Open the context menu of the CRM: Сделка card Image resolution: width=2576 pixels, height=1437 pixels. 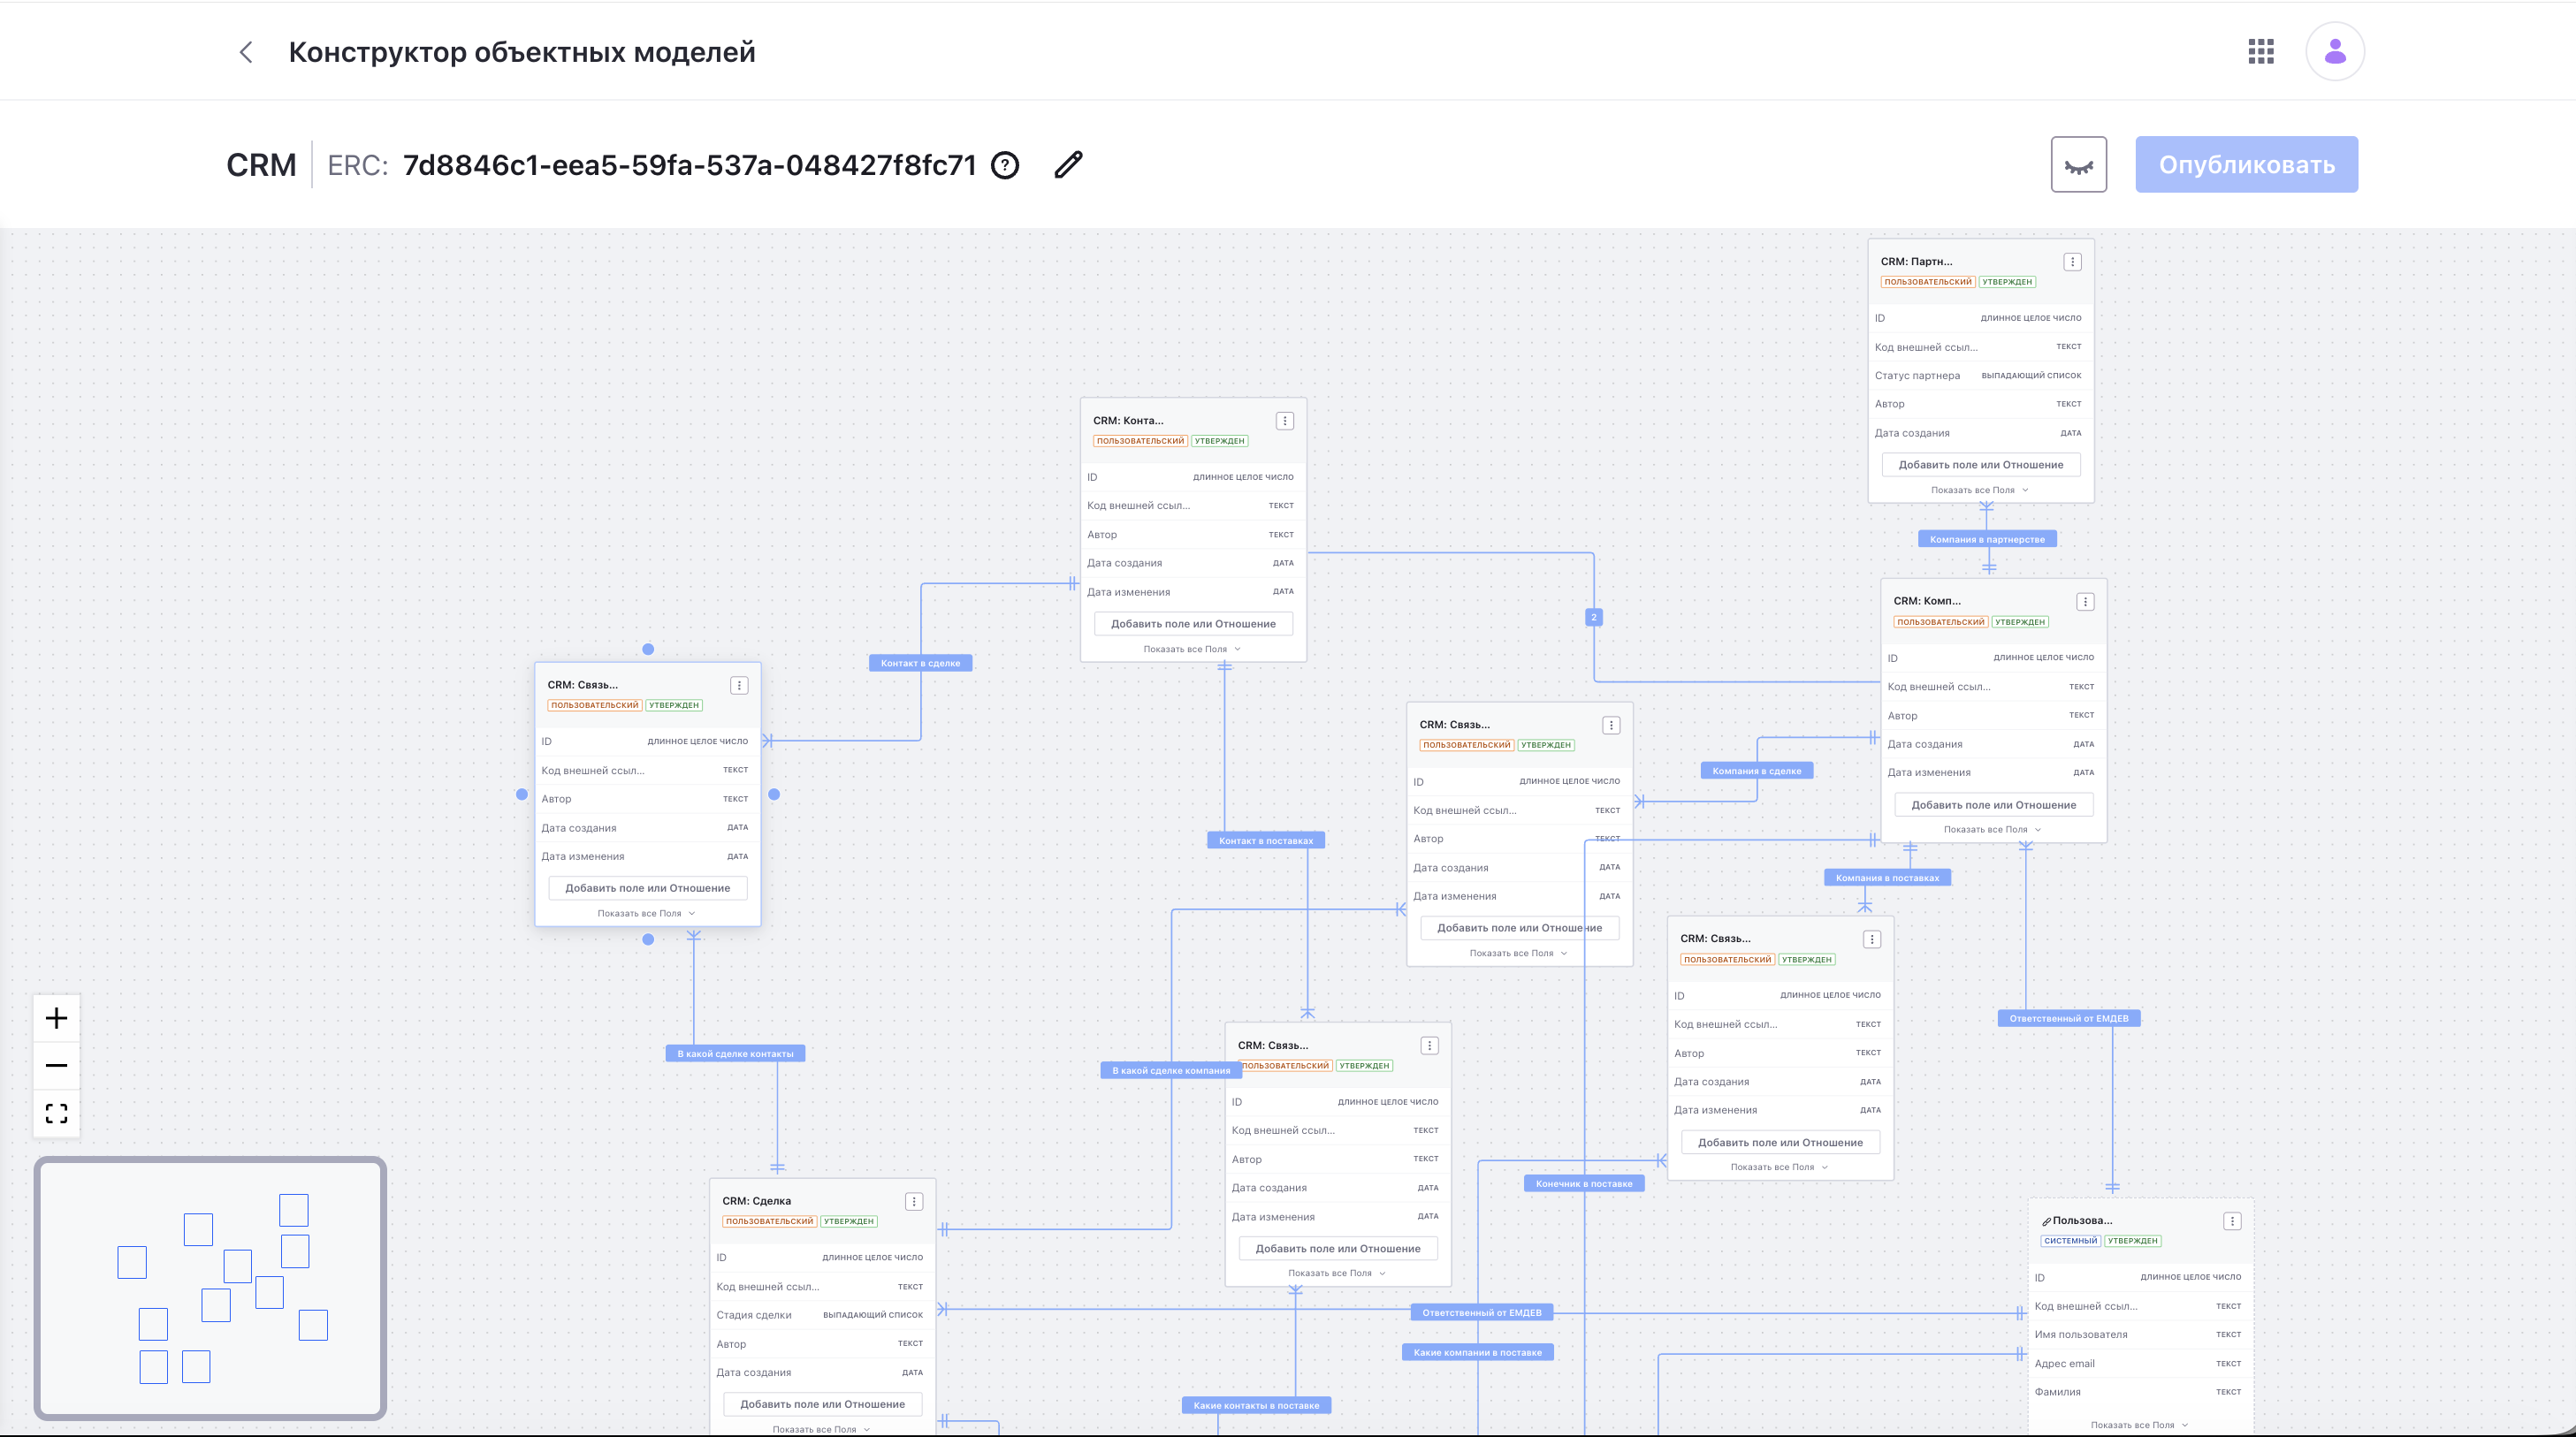(x=913, y=1201)
